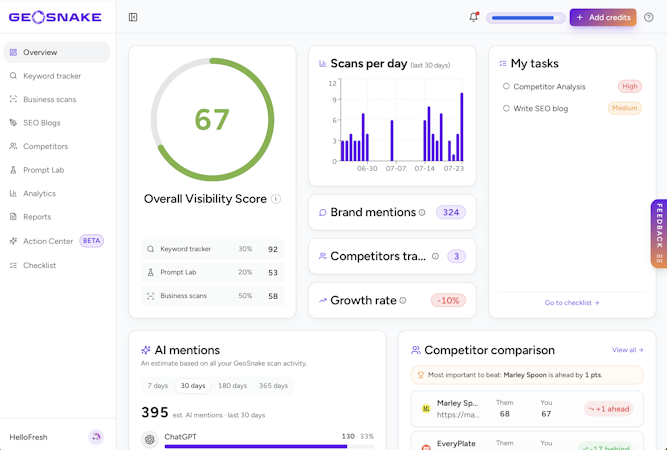The image size is (667, 450).
Task: Click the Overall Visibility Score info icon
Action: coord(276,199)
